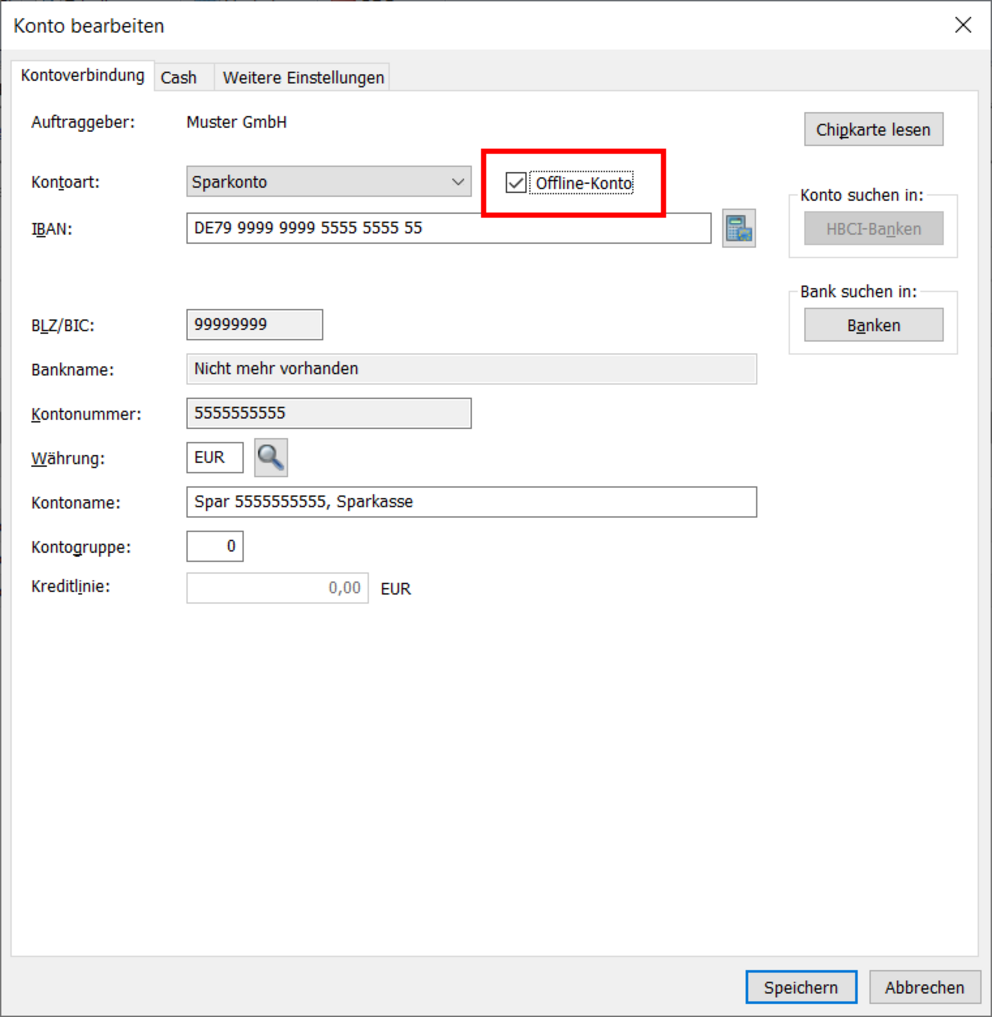Viewport: 992px width, 1017px height.
Task: Cancel the dialog with Abbrechen
Action: coord(924,987)
